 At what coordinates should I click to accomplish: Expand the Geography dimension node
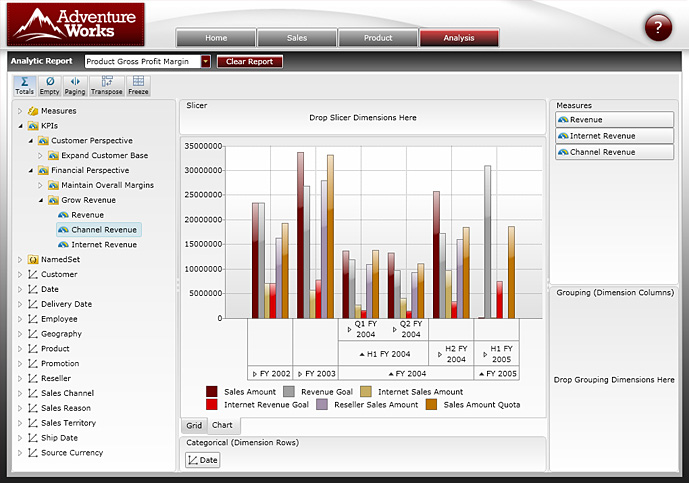[20, 334]
